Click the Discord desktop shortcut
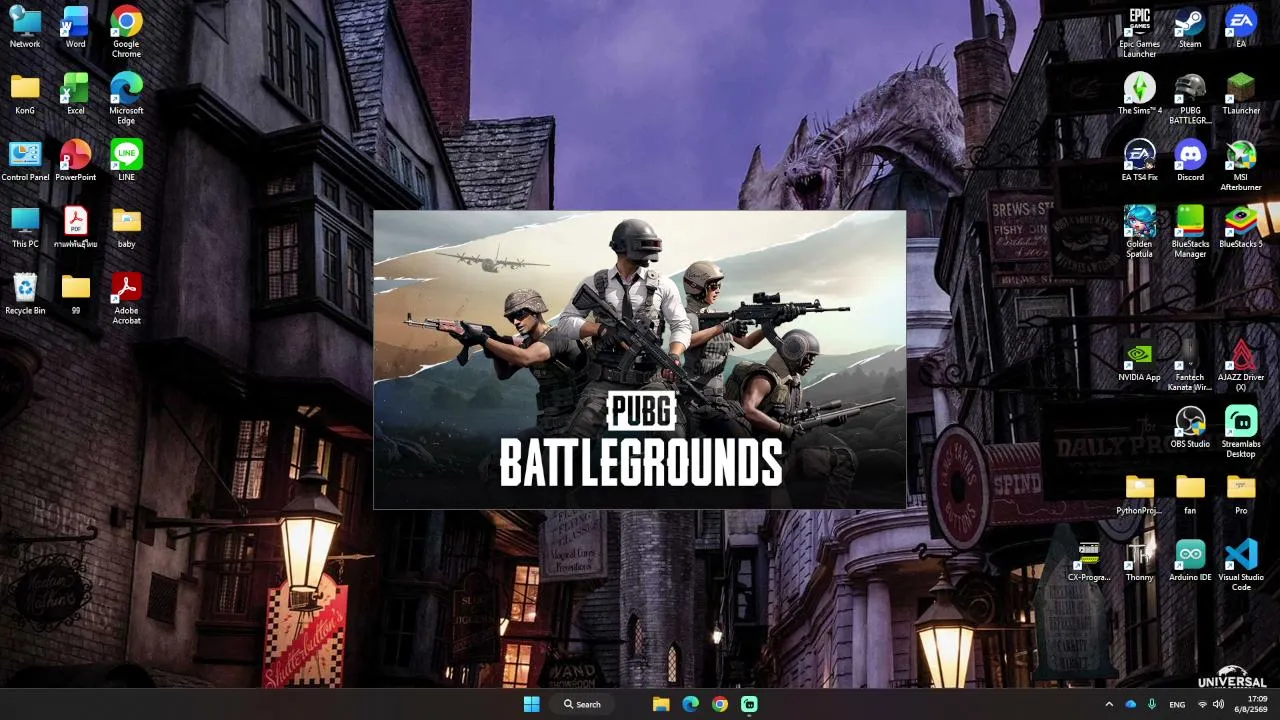This screenshot has width=1280, height=720. click(x=1190, y=161)
